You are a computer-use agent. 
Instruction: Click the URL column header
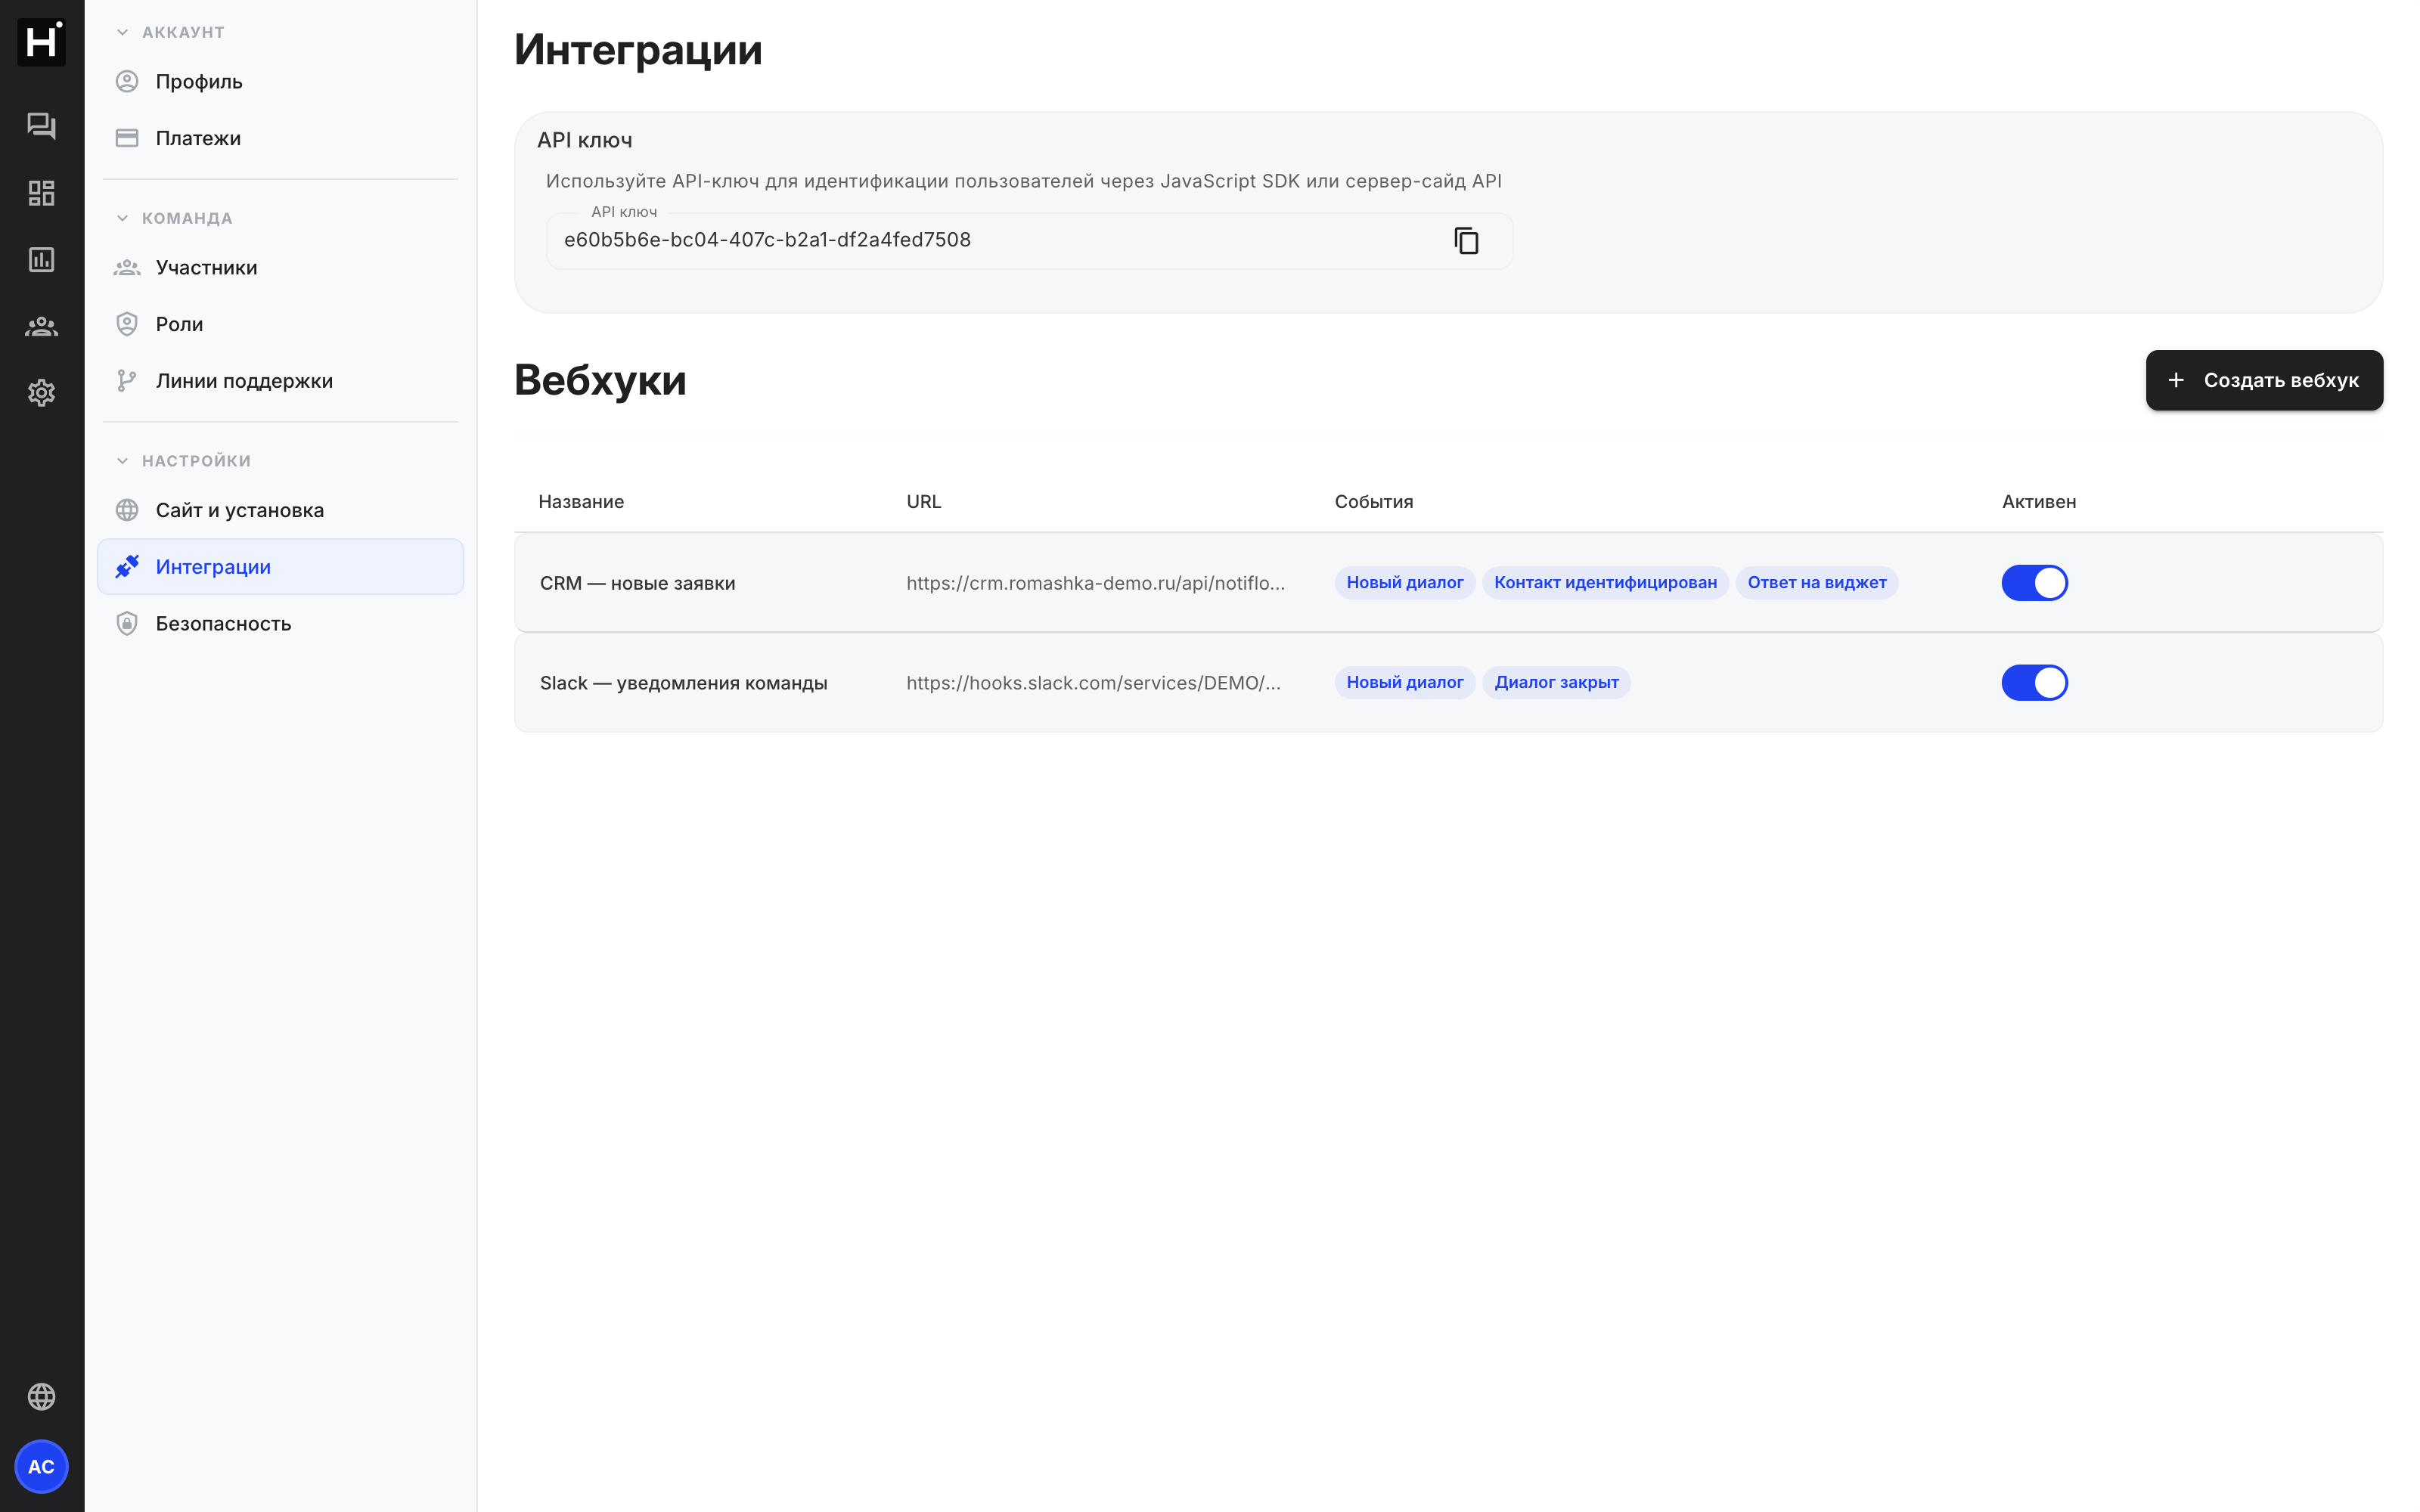point(923,502)
